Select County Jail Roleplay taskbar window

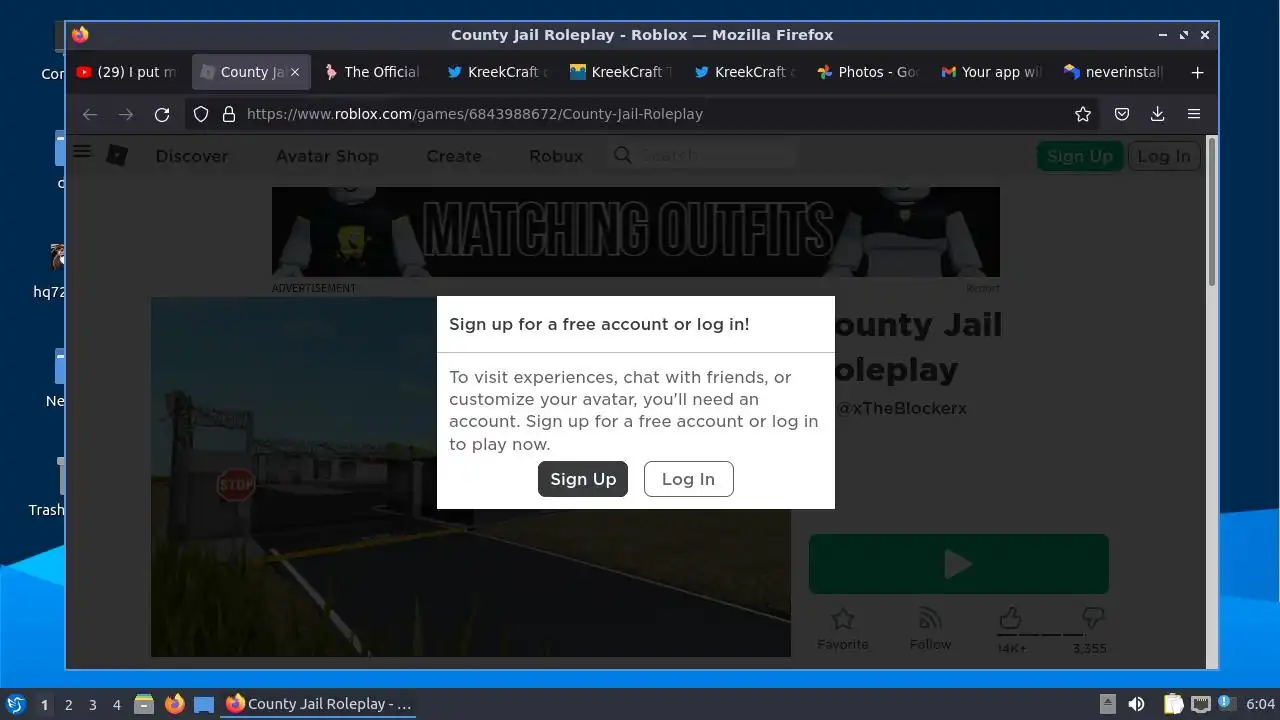pyautogui.click(x=319, y=704)
